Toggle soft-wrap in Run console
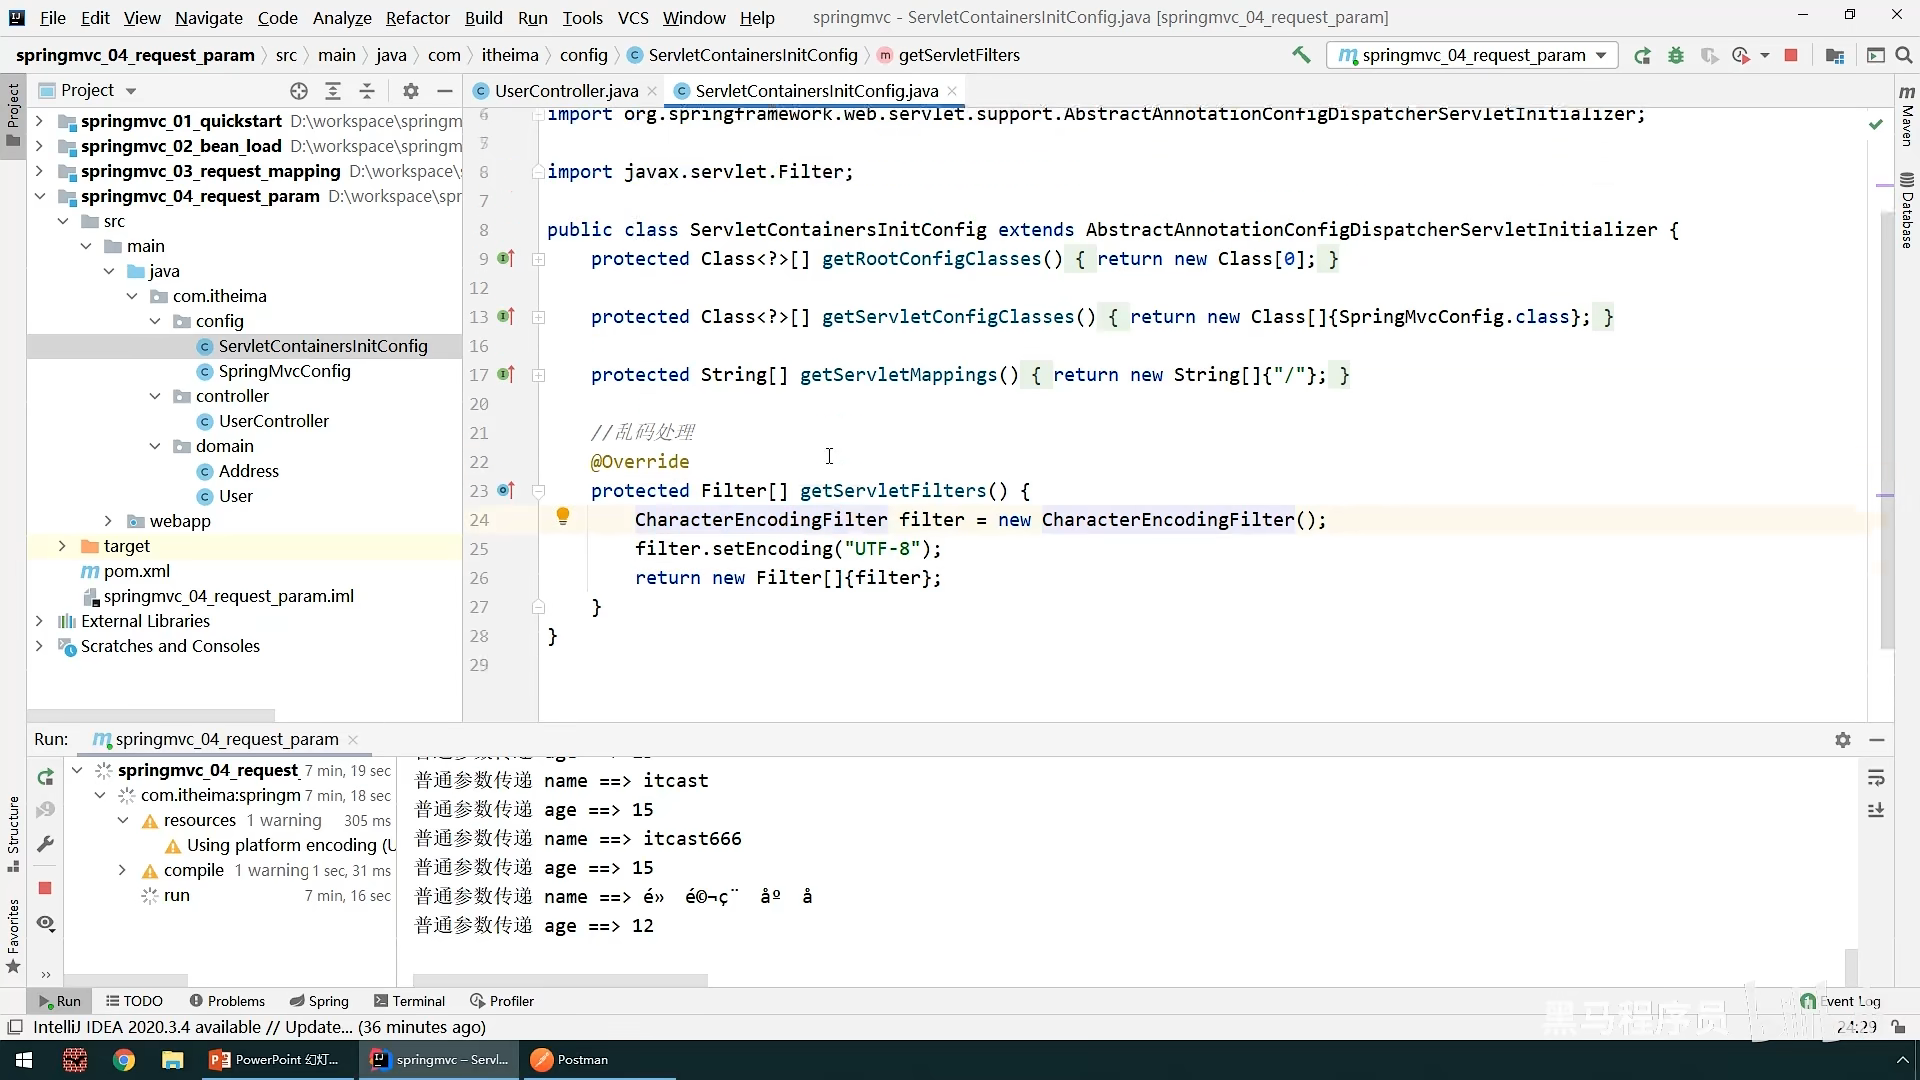Screen dimensions: 1920x1080 pos(1876,778)
